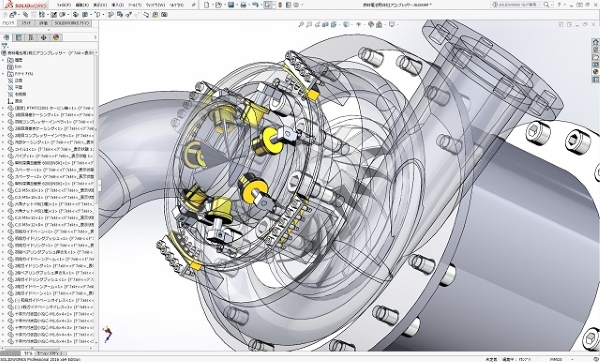
Task: Expand the 履歴 (History) folder in tree
Action: tap(3, 60)
